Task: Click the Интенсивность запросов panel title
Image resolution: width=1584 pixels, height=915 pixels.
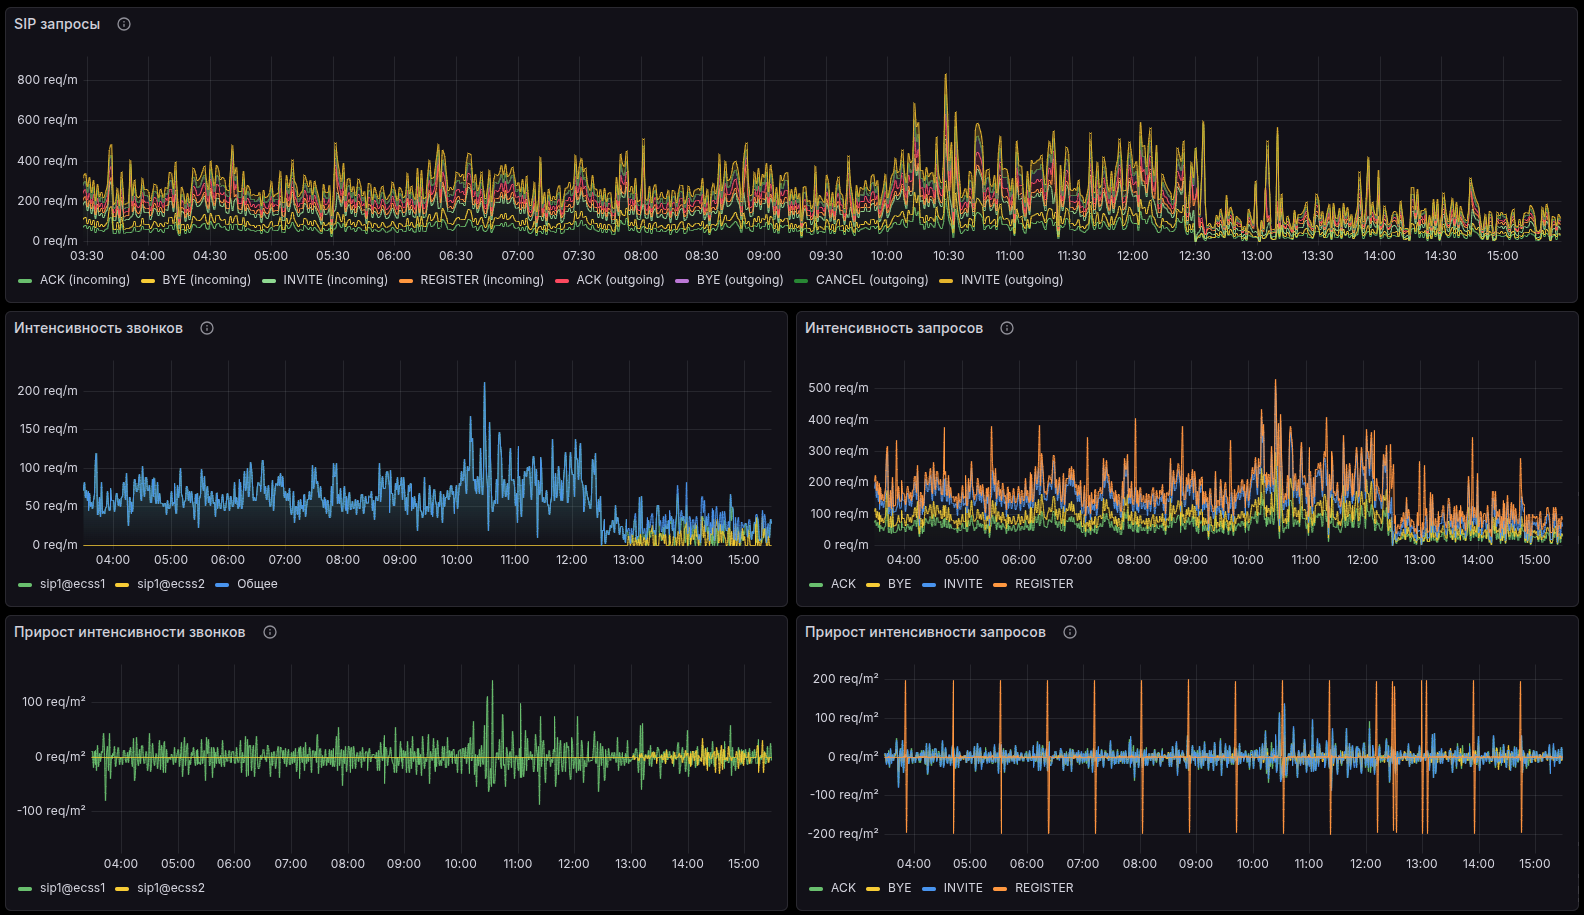Action: [894, 328]
